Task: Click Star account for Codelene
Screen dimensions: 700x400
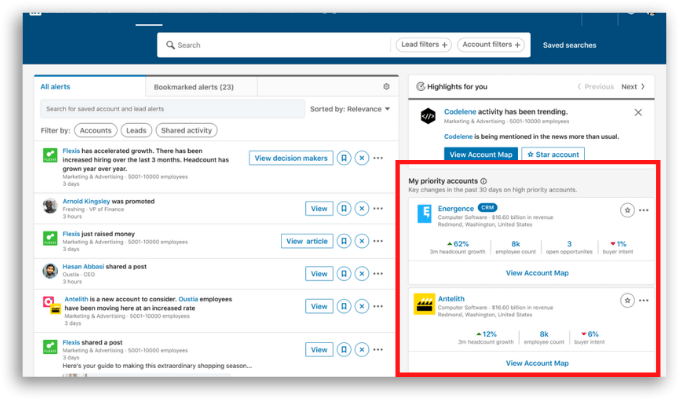Action: [553, 154]
